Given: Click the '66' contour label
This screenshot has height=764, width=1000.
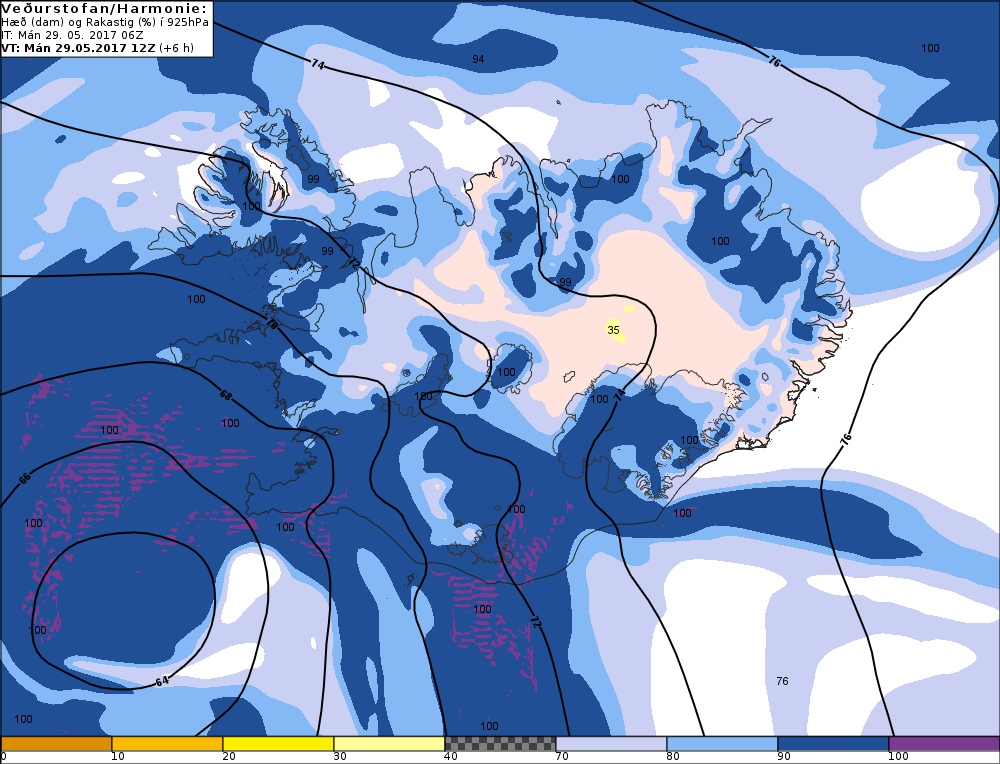Looking at the screenshot, I should (25, 478).
